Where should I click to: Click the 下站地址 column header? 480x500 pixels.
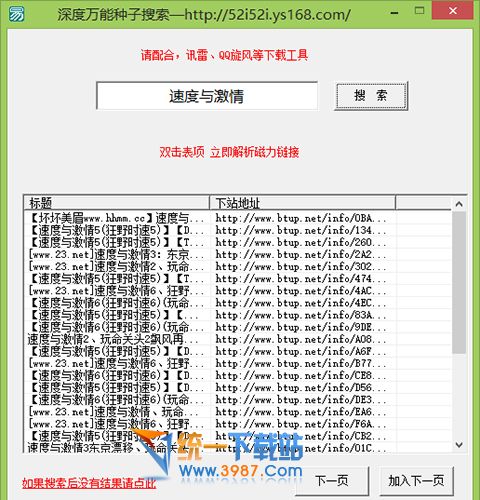click(x=302, y=202)
